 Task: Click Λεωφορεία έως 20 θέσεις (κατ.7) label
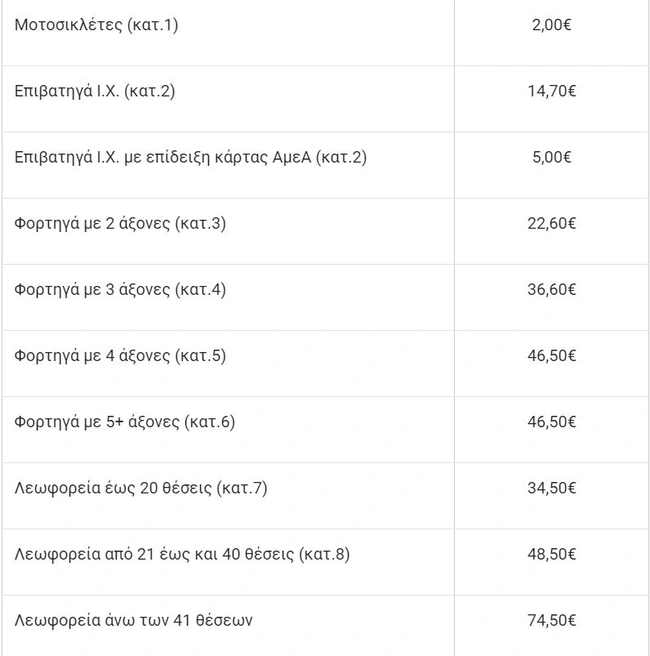[x=141, y=488]
